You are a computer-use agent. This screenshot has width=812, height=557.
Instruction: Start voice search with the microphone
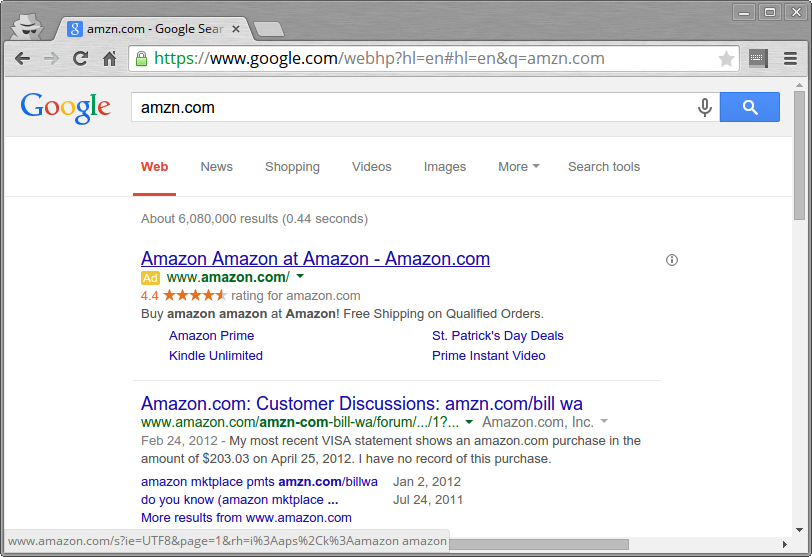[705, 108]
